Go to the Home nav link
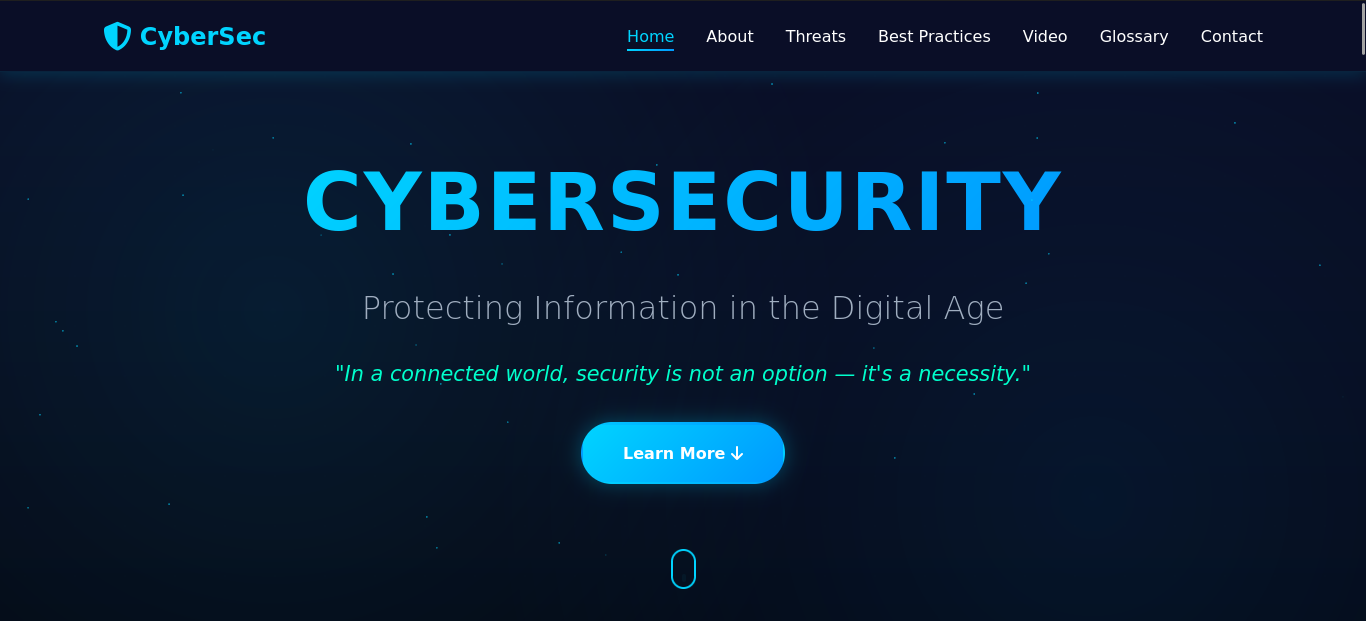This screenshot has width=1366, height=621. (x=650, y=36)
